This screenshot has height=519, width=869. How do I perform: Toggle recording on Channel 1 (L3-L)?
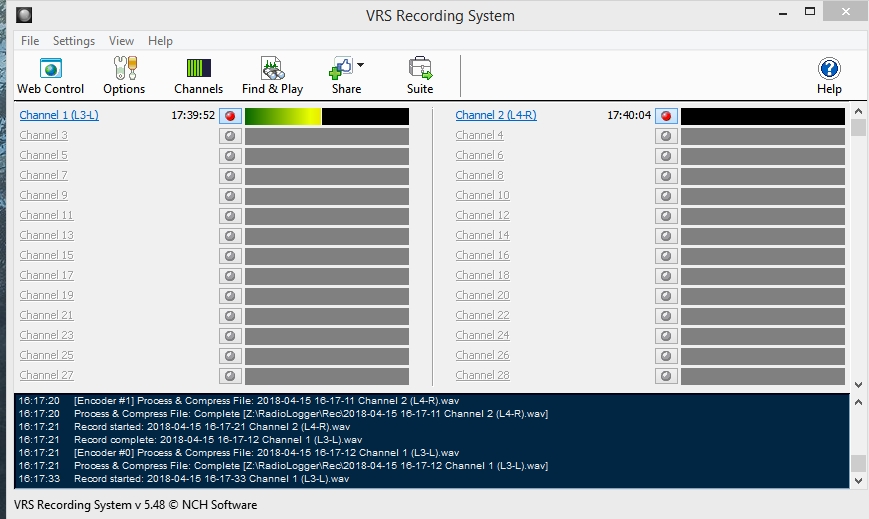coord(230,116)
